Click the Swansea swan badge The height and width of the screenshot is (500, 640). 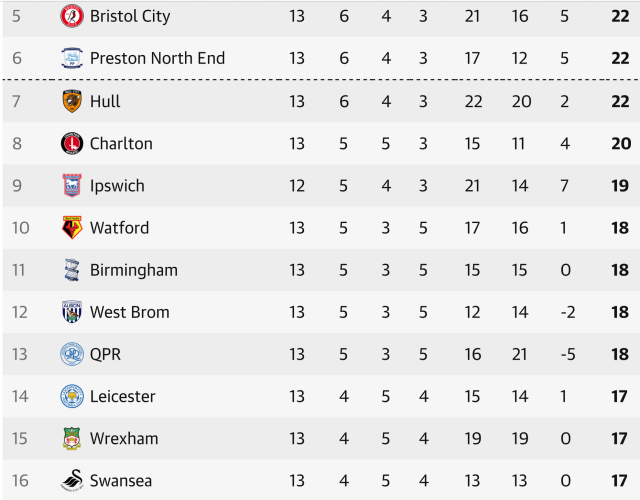click(72, 481)
